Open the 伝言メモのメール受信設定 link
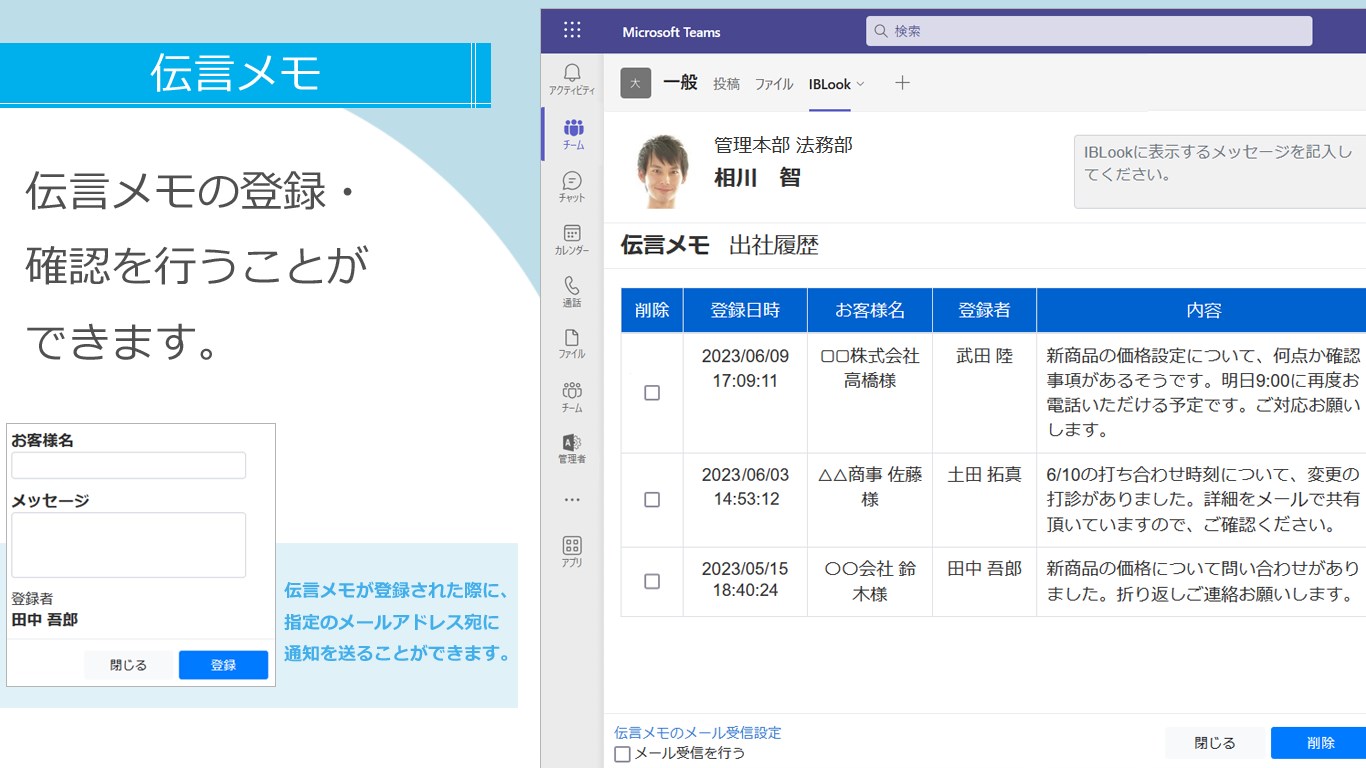 [x=698, y=733]
